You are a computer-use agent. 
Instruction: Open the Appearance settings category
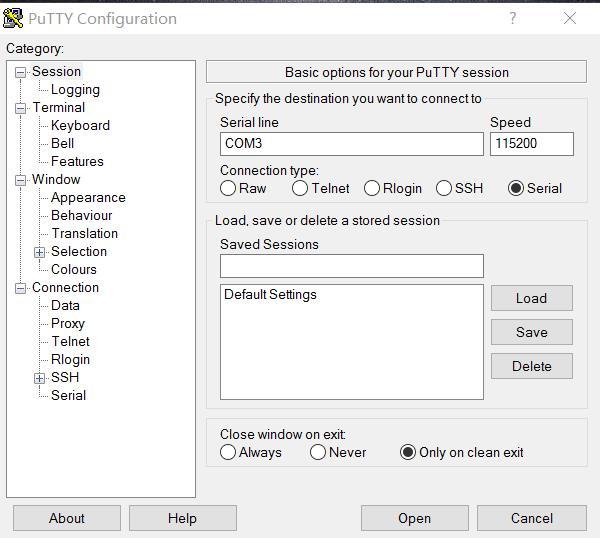[x=88, y=197]
